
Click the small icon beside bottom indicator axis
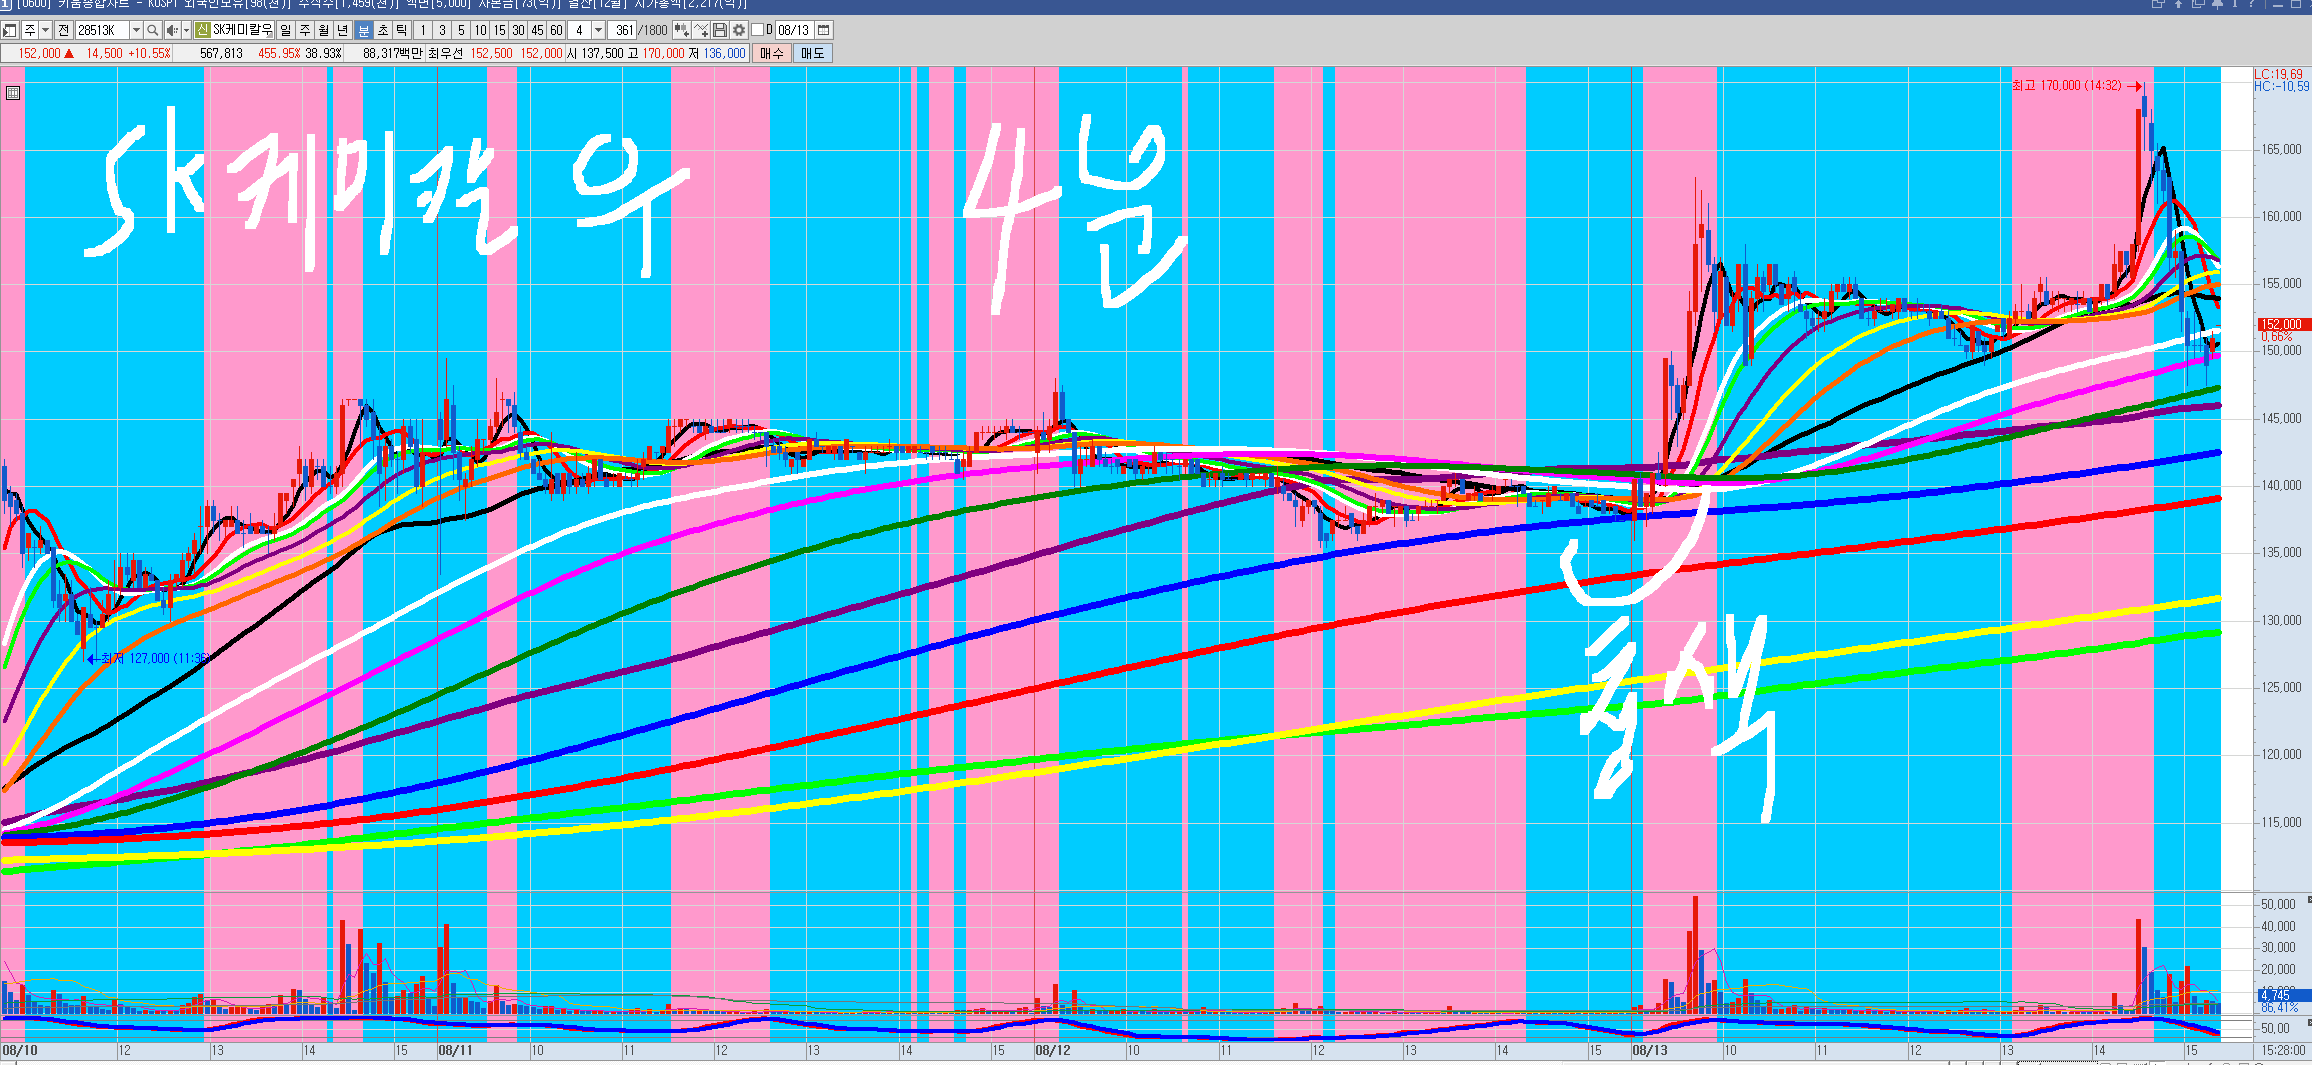2308,1023
